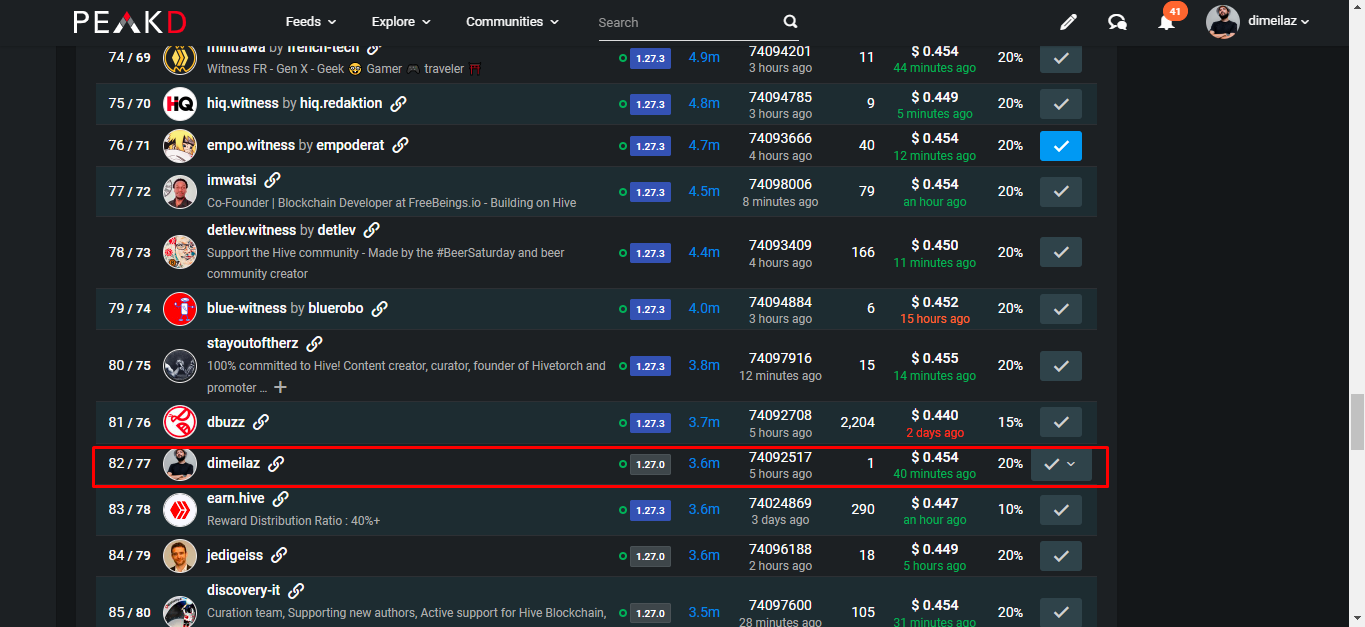Click the pencil compose post icon
The height and width of the screenshot is (627, 1365).
click(1068, 22)
